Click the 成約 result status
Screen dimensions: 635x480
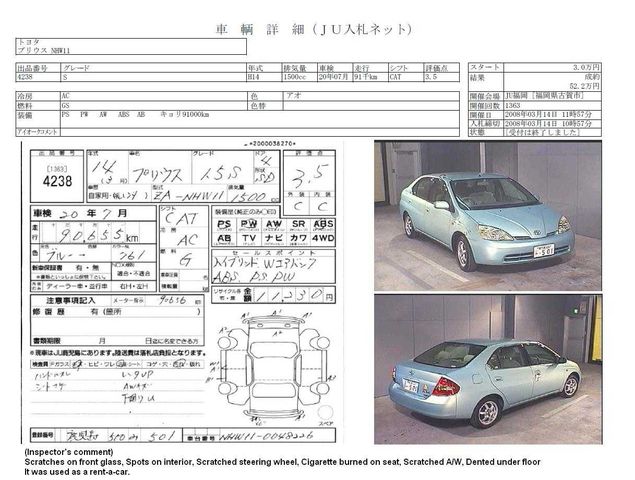pos(592,77)
